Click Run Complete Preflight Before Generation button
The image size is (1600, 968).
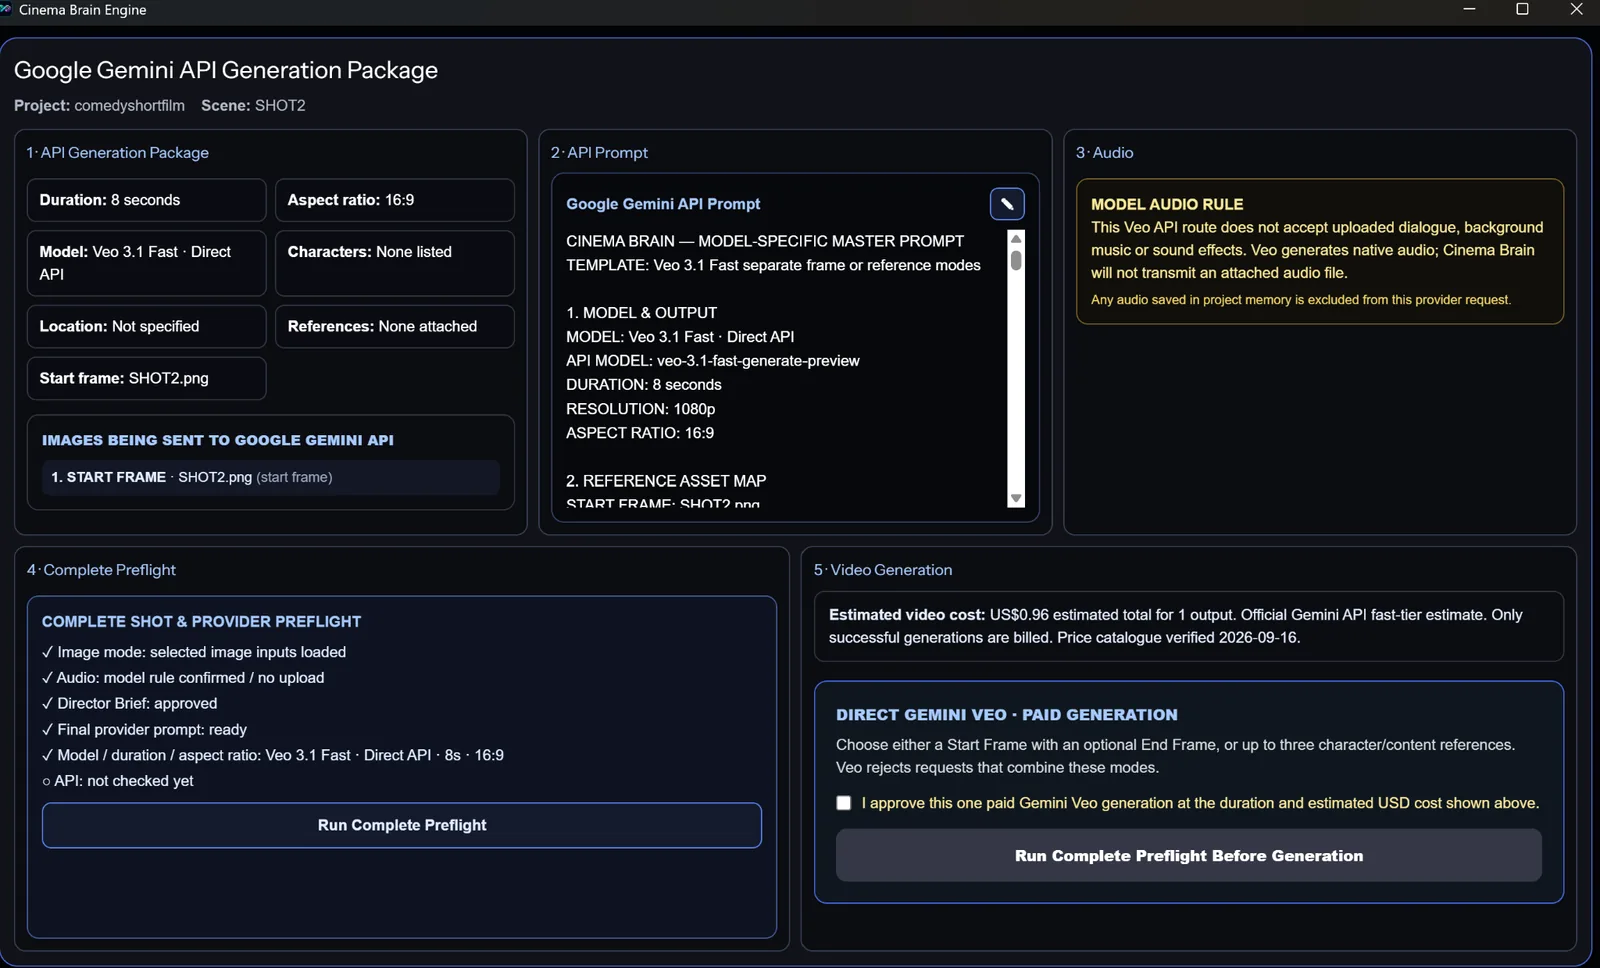pos(1189,856)
